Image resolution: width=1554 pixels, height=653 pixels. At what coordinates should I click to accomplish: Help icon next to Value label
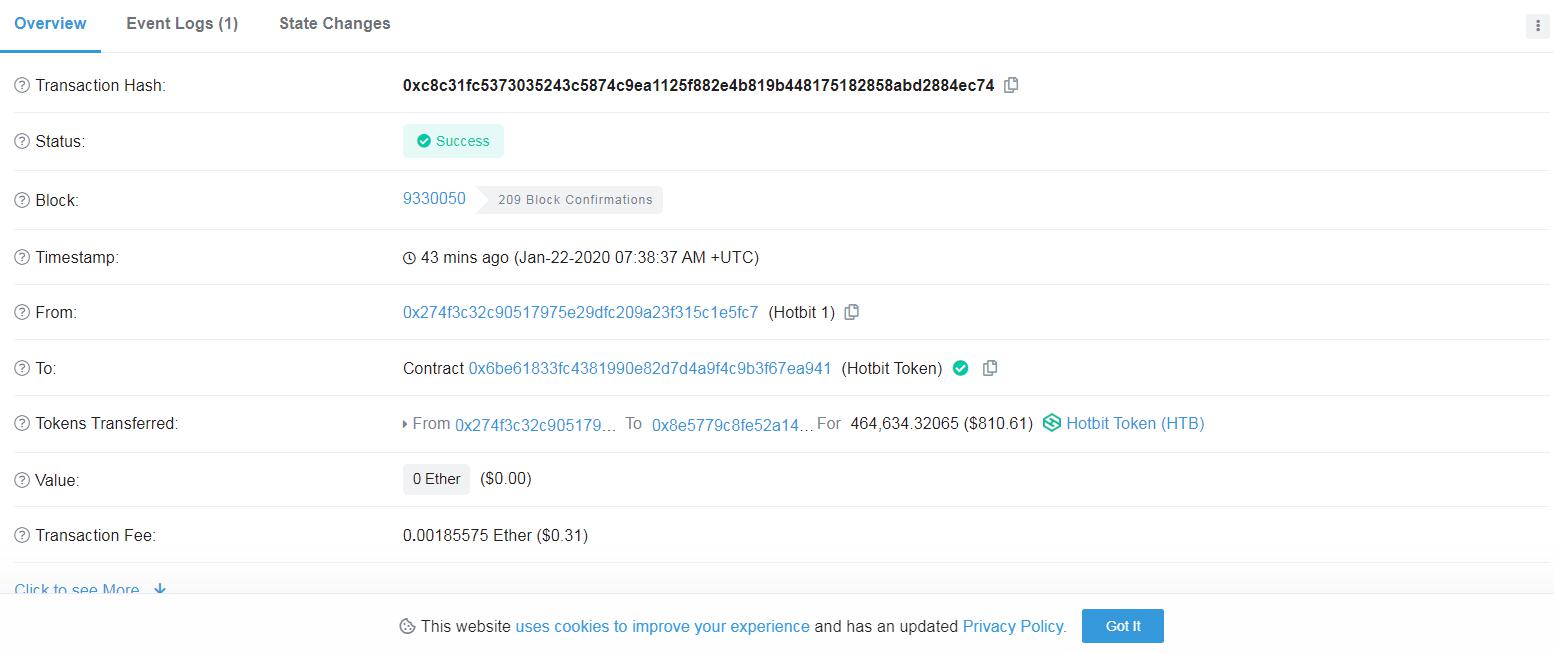(22, 481)
